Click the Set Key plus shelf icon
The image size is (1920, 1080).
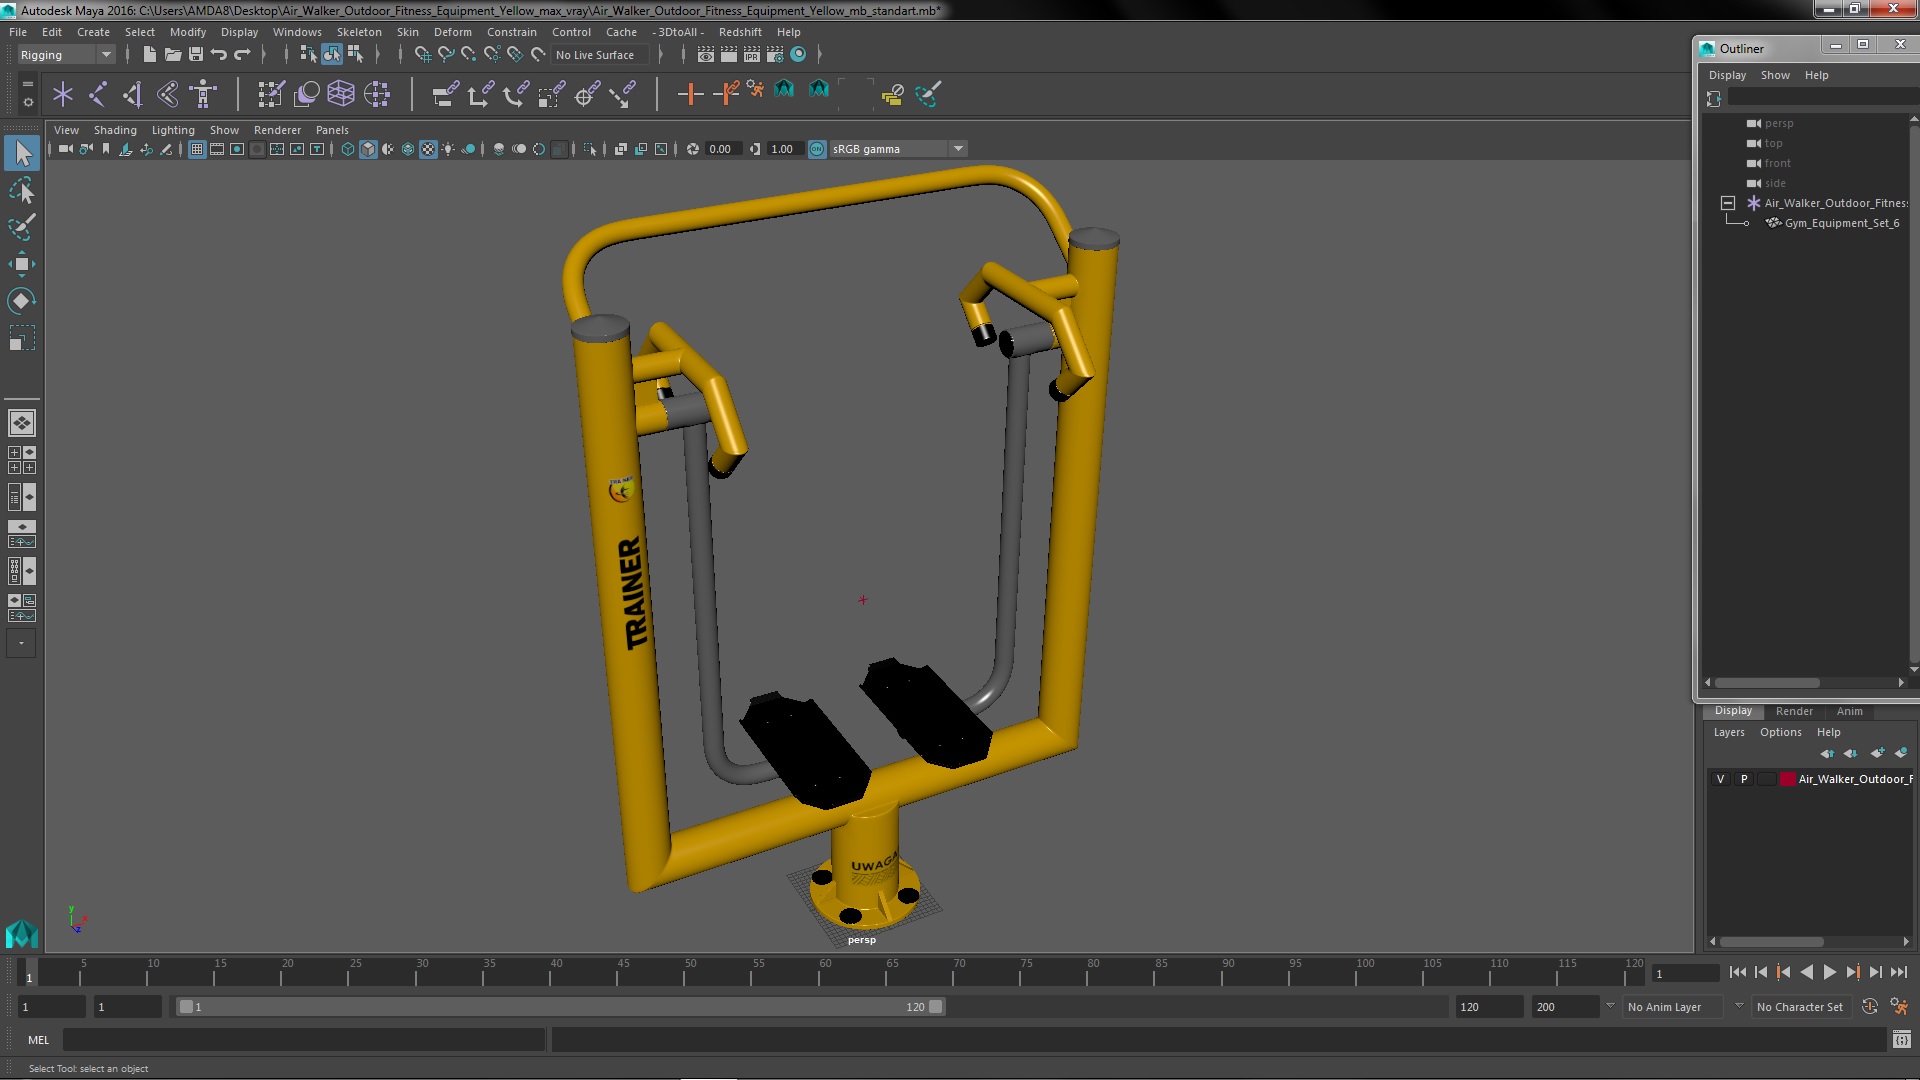click(690, 94)
